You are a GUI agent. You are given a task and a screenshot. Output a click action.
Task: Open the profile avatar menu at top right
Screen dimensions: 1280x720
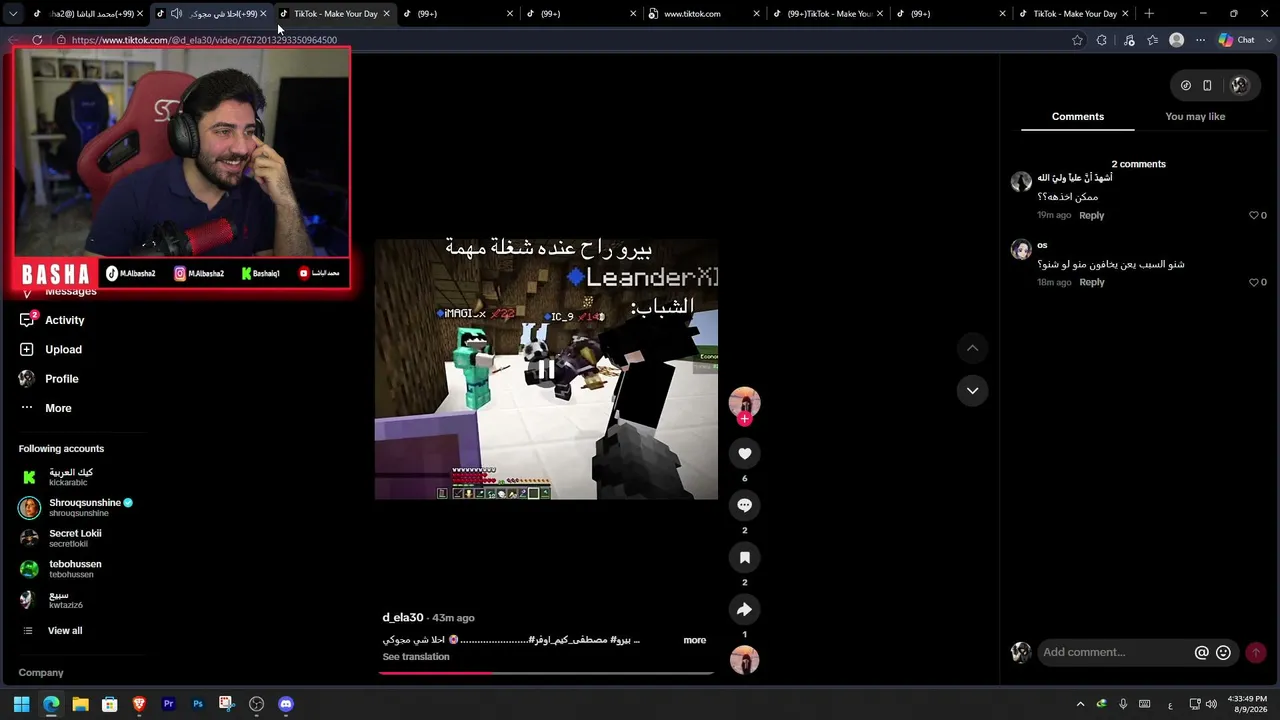(x=1240, y=86)
